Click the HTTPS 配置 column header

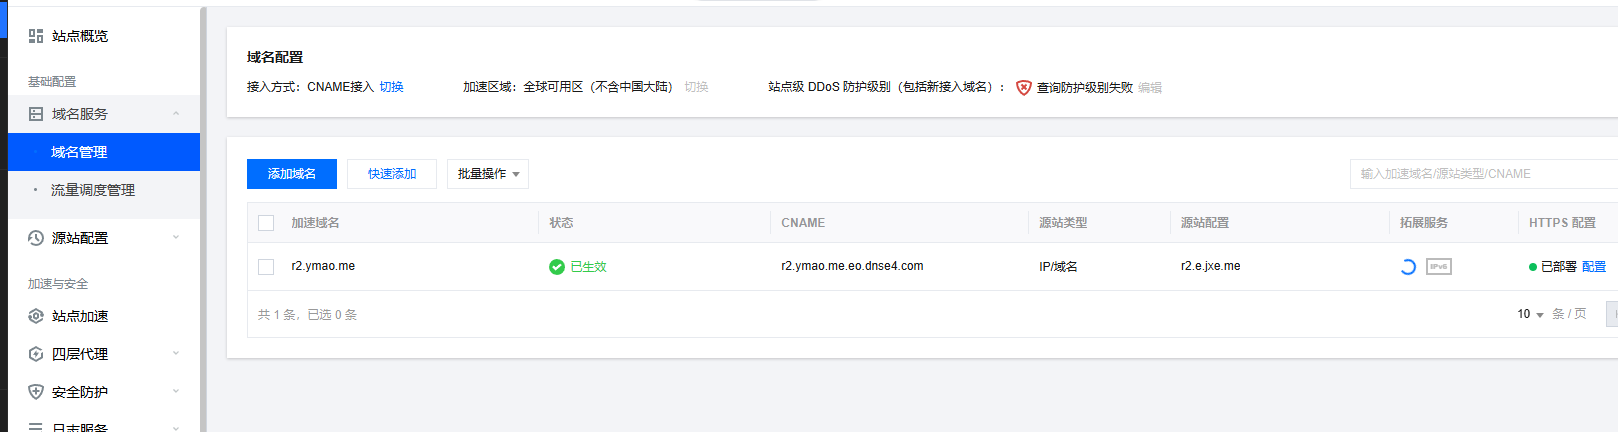[1562, 223]
